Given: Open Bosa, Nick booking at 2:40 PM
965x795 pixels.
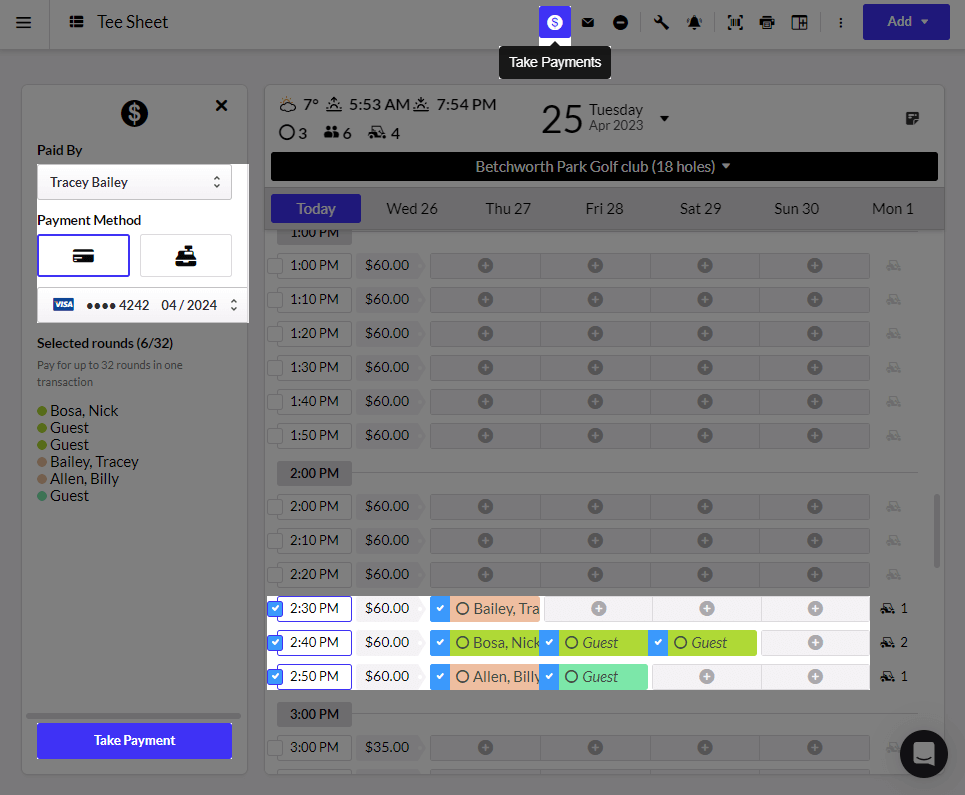Looking at the screenshot, I should pyautogui.click(x=495, y=642).
